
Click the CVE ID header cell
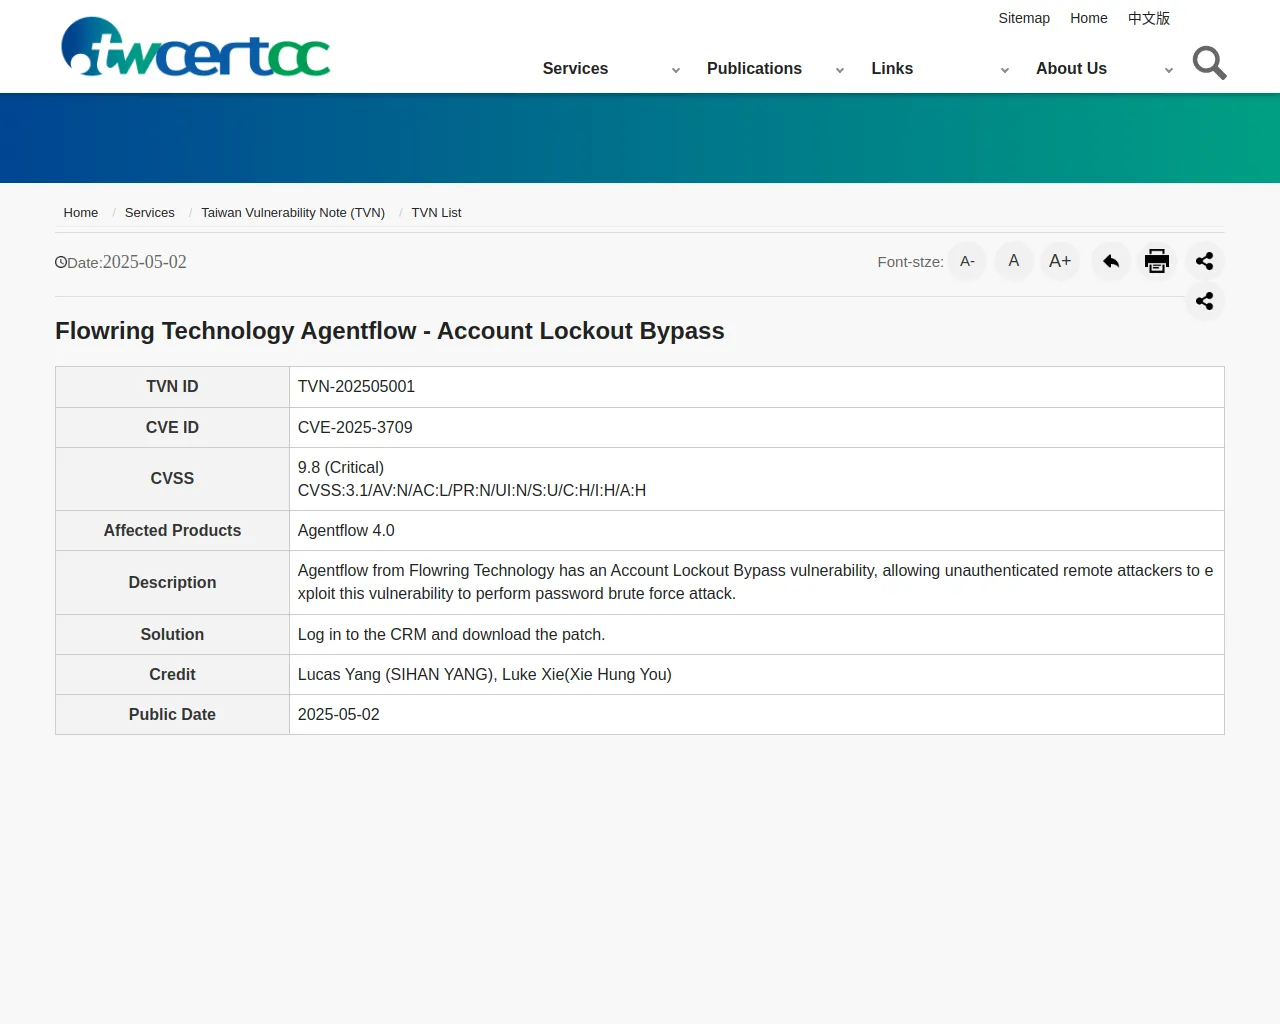click(172, 427)
